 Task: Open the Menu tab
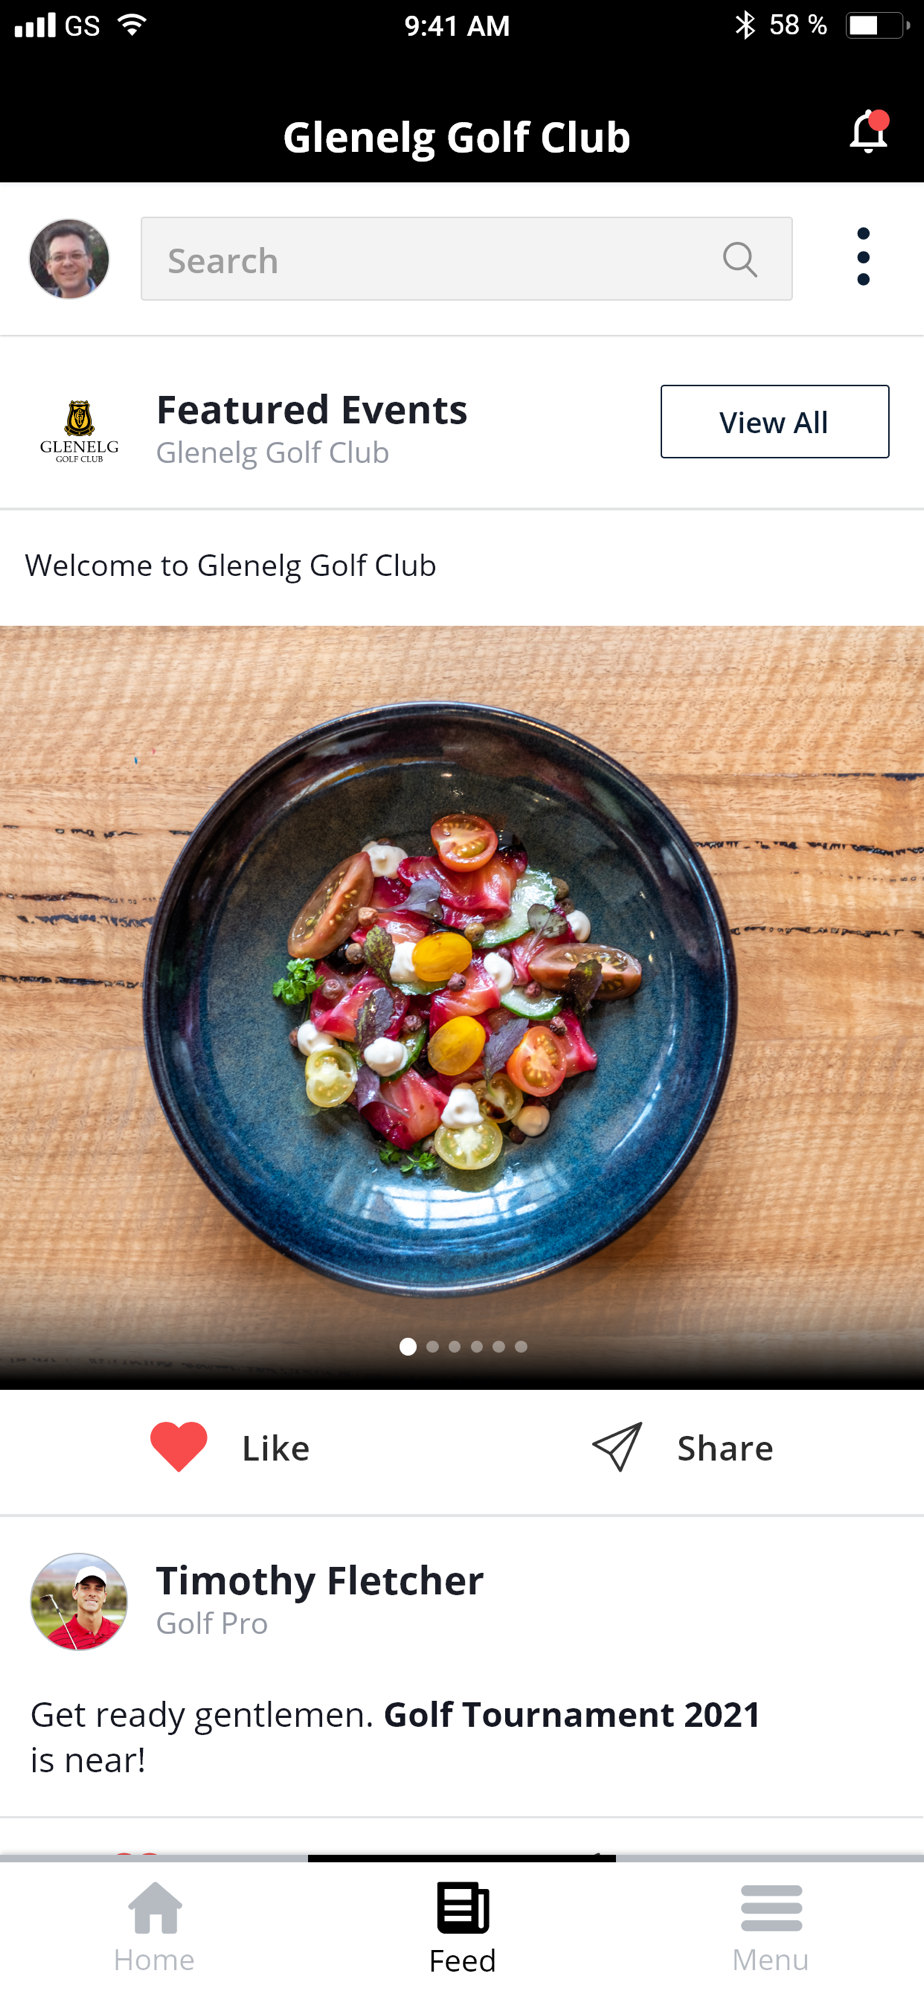tap(770, 1928)
